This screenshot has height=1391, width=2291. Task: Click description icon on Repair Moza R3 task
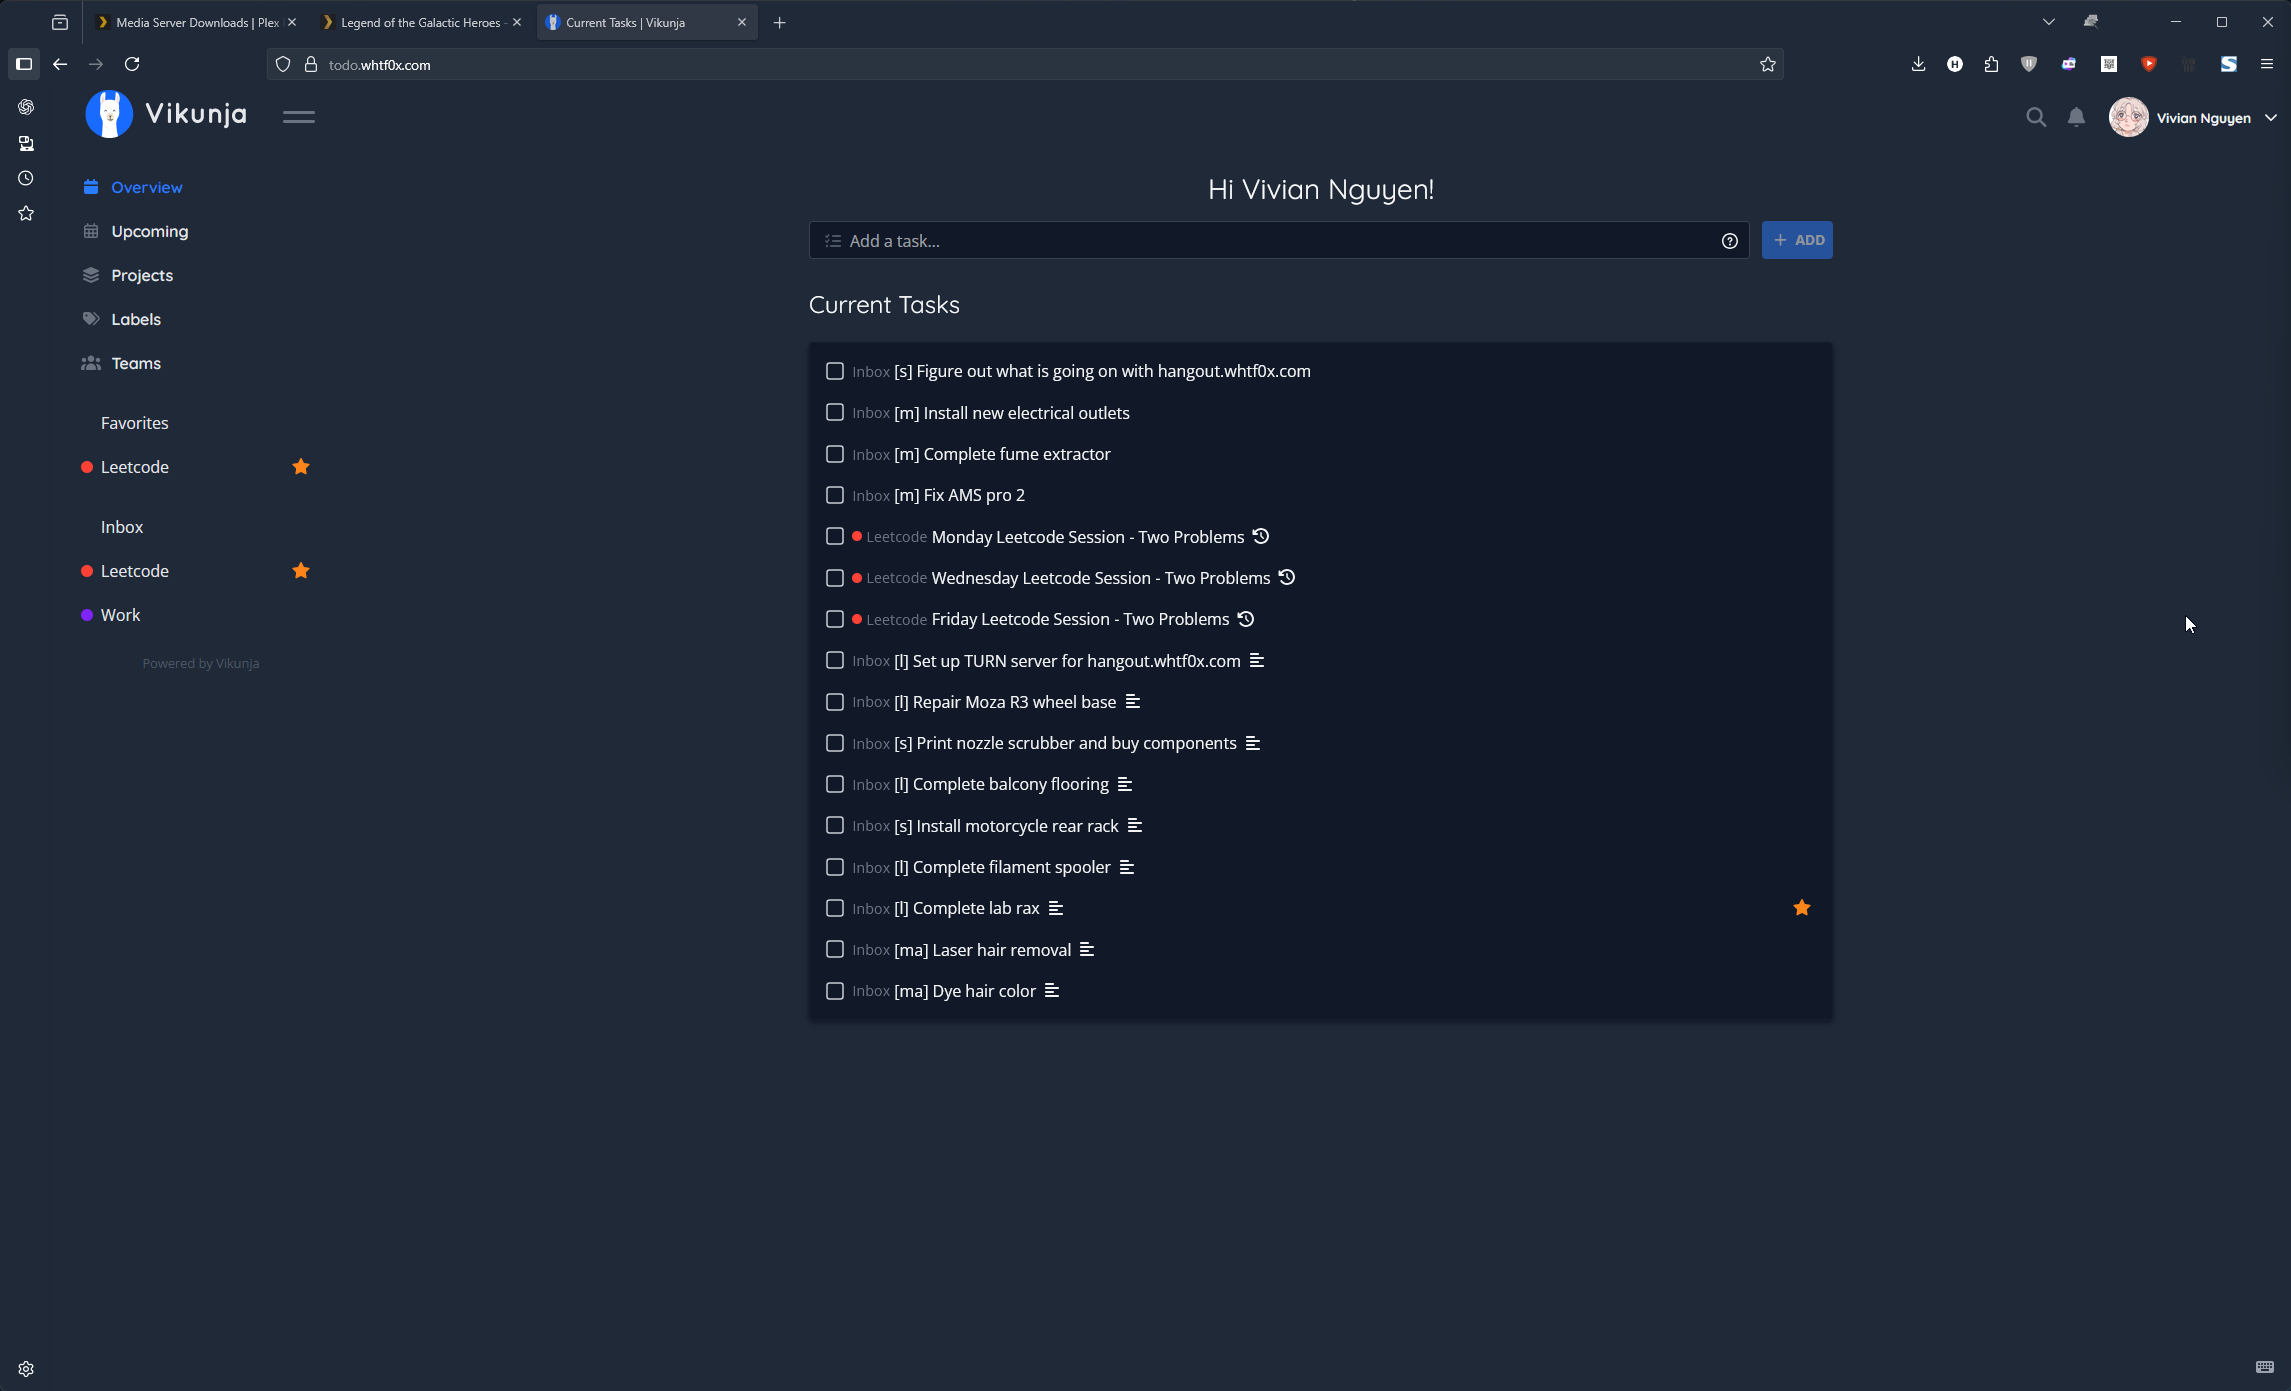pyautogui.click(x=1132, y=702)
